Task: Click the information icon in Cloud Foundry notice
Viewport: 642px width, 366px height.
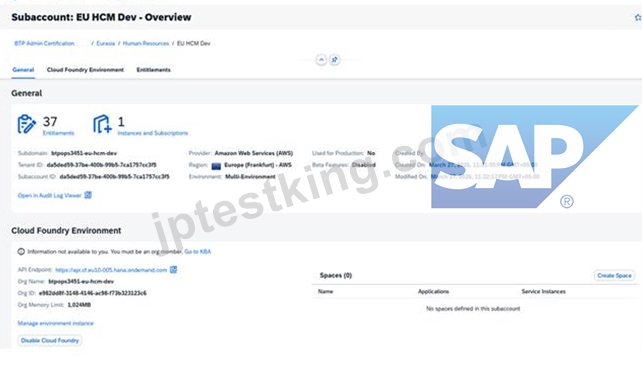Action: coord(21,251)
